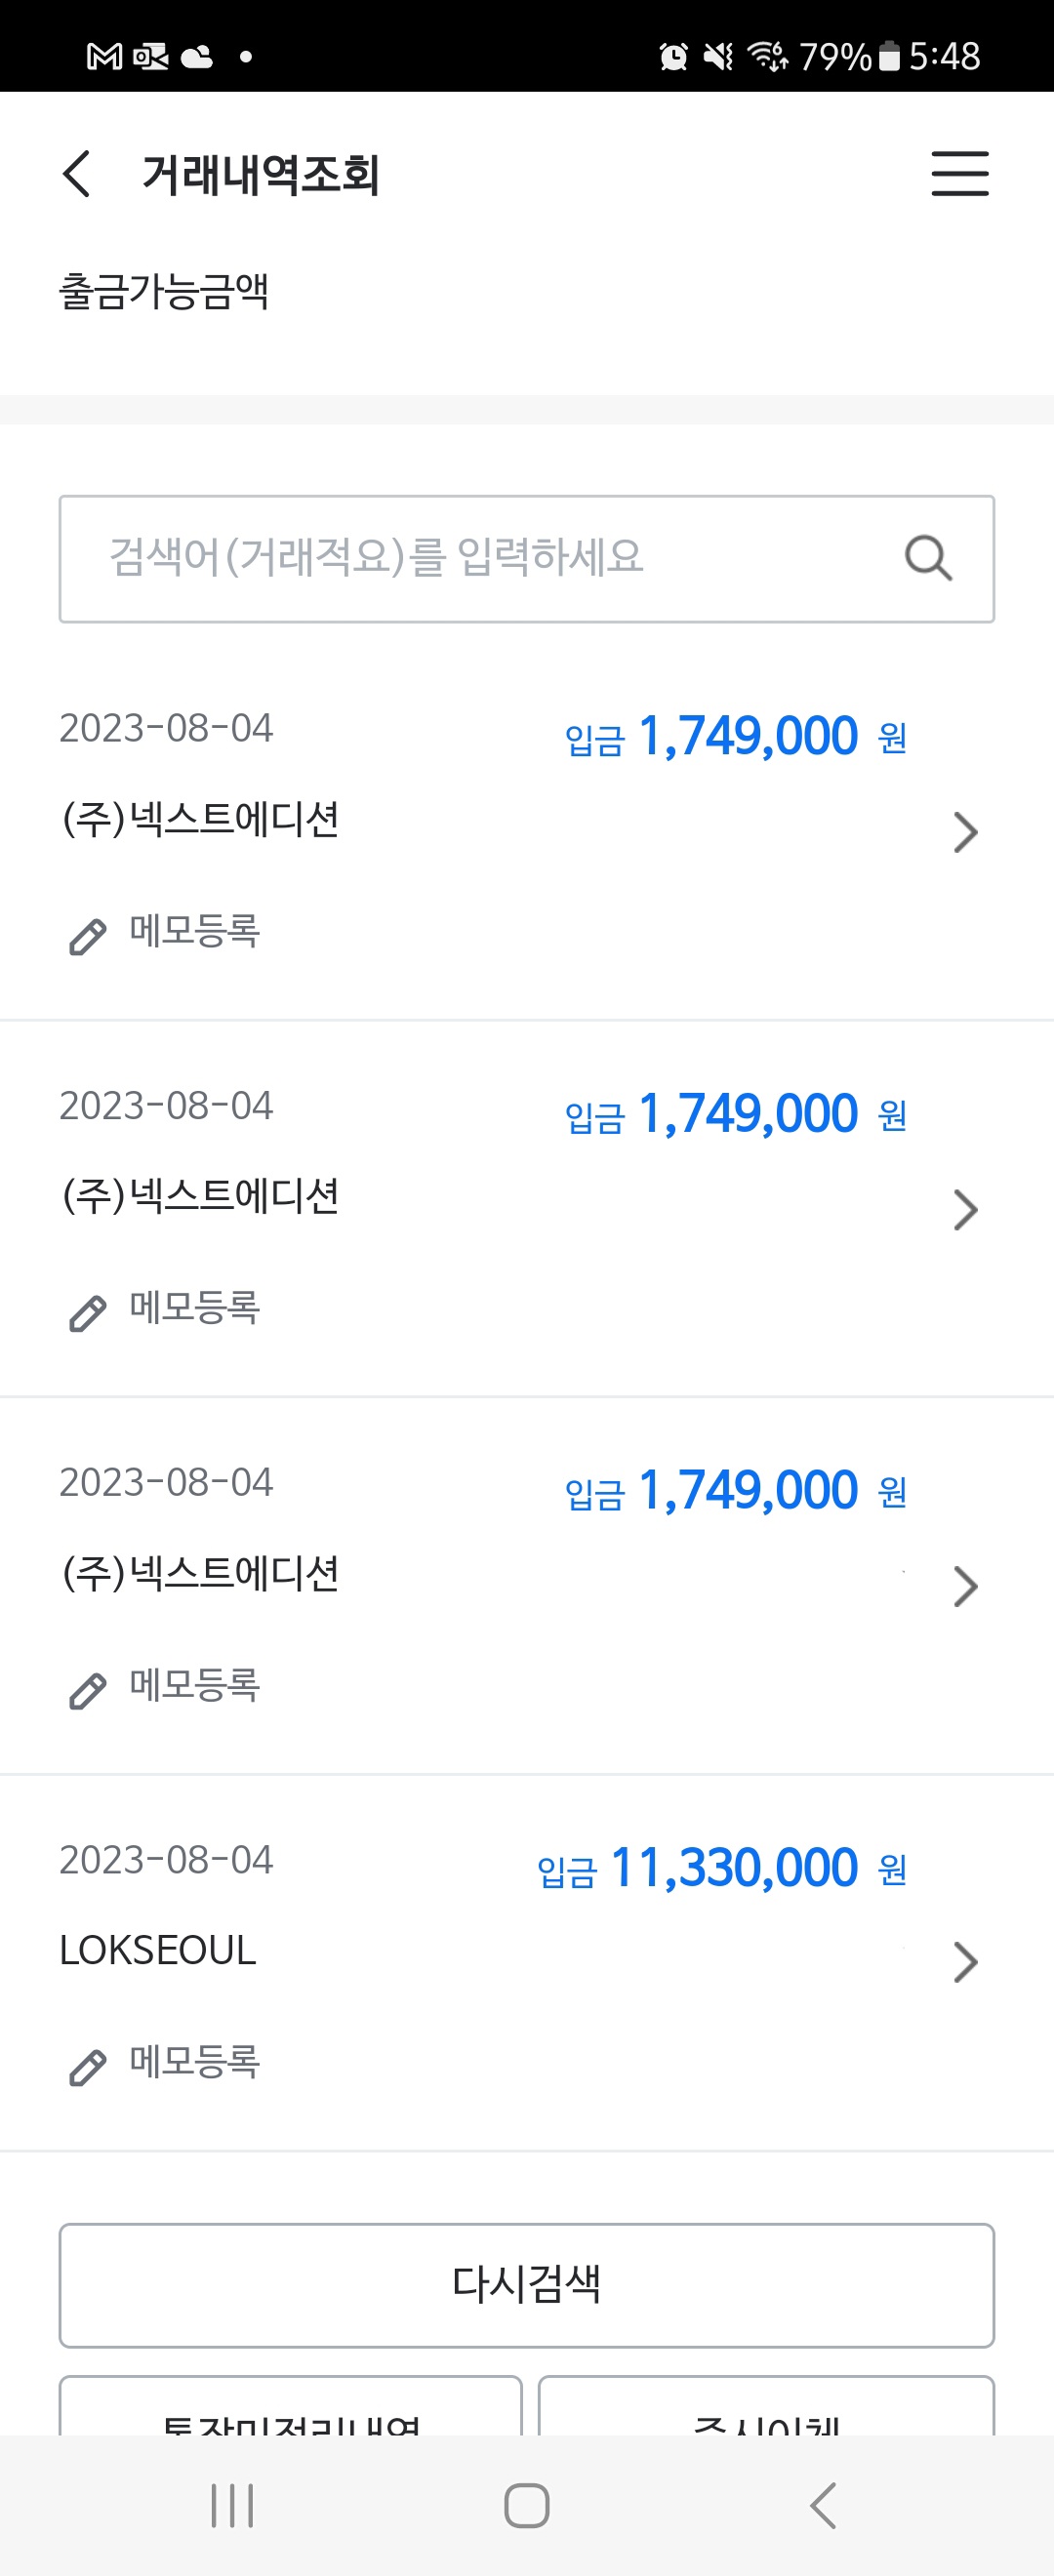
Task: Click the pencil icon in the third transaction
Action: click(x=87, y=1690)
